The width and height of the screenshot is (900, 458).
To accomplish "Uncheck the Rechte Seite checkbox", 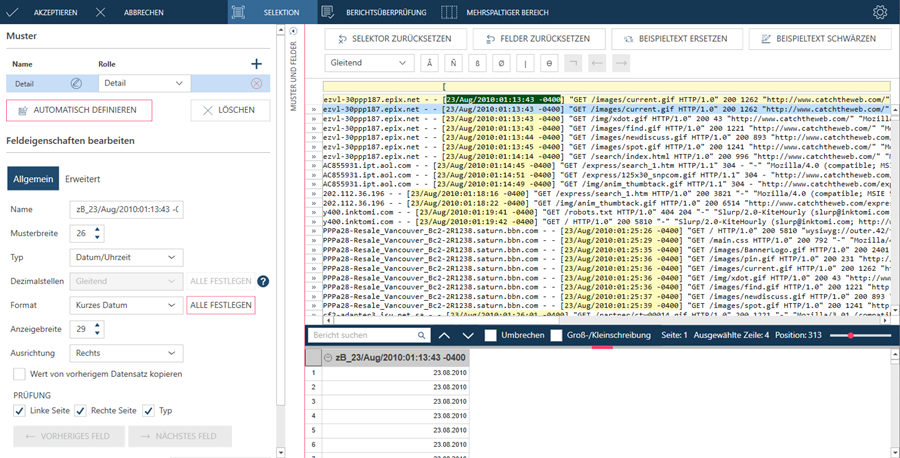I will tap(80, 410).
